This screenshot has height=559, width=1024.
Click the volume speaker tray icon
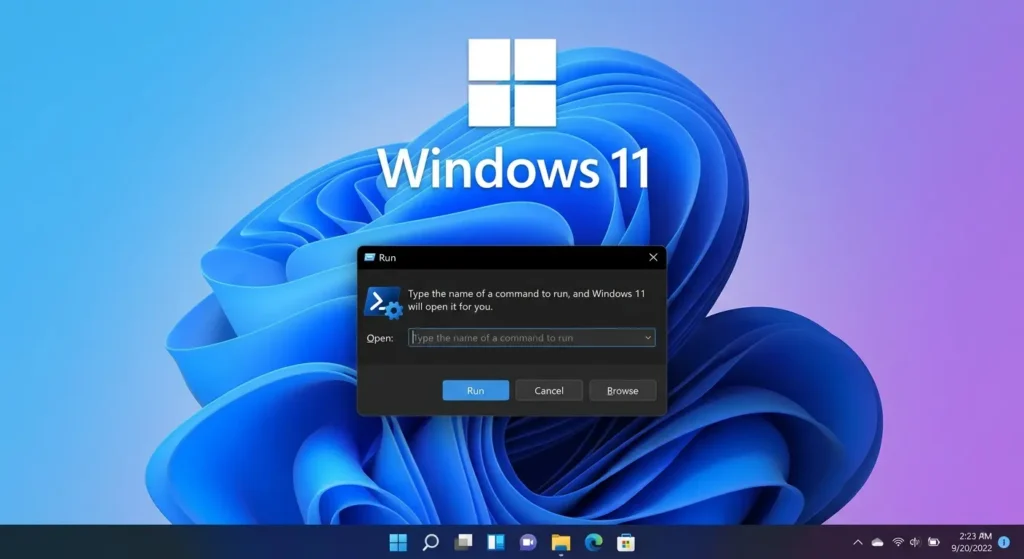click(x=915, y=542)
